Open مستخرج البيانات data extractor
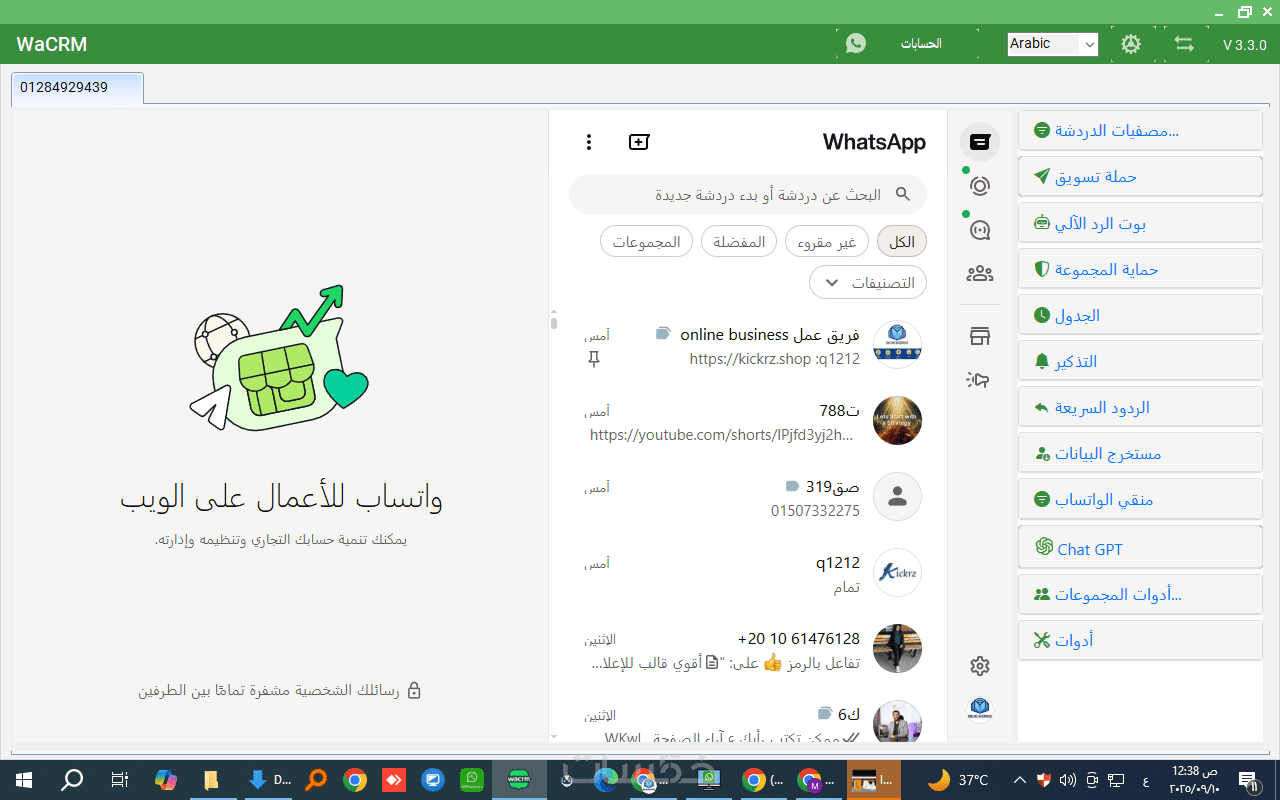Image resolution: width=1280 pixels, height=800 pixels. [x=1140, y=453]
